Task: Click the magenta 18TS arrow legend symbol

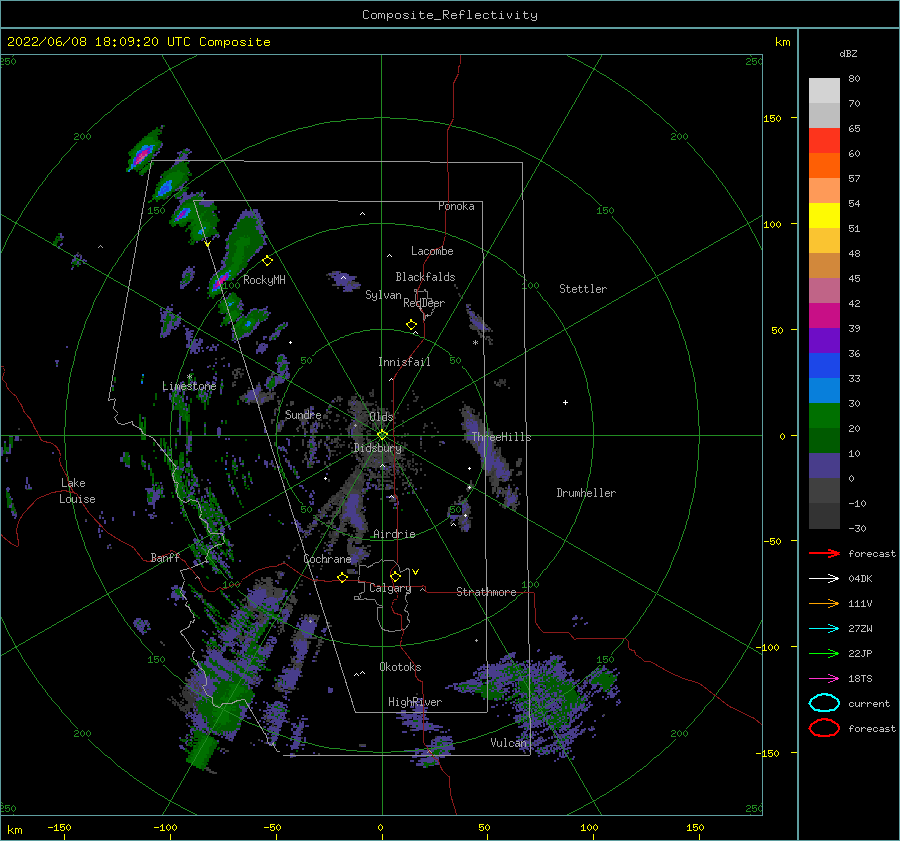Action: coord(824,679)
